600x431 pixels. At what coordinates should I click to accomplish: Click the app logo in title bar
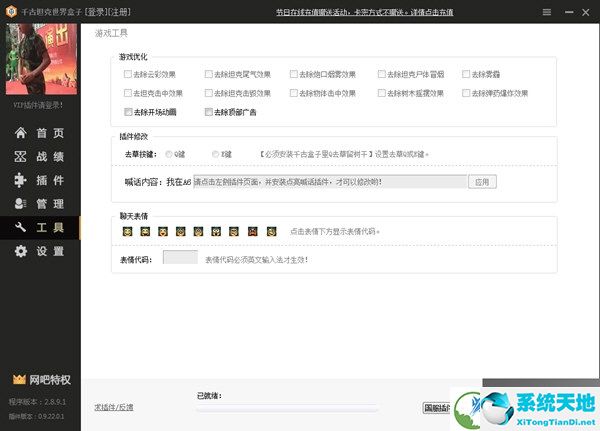coord(11,11)
